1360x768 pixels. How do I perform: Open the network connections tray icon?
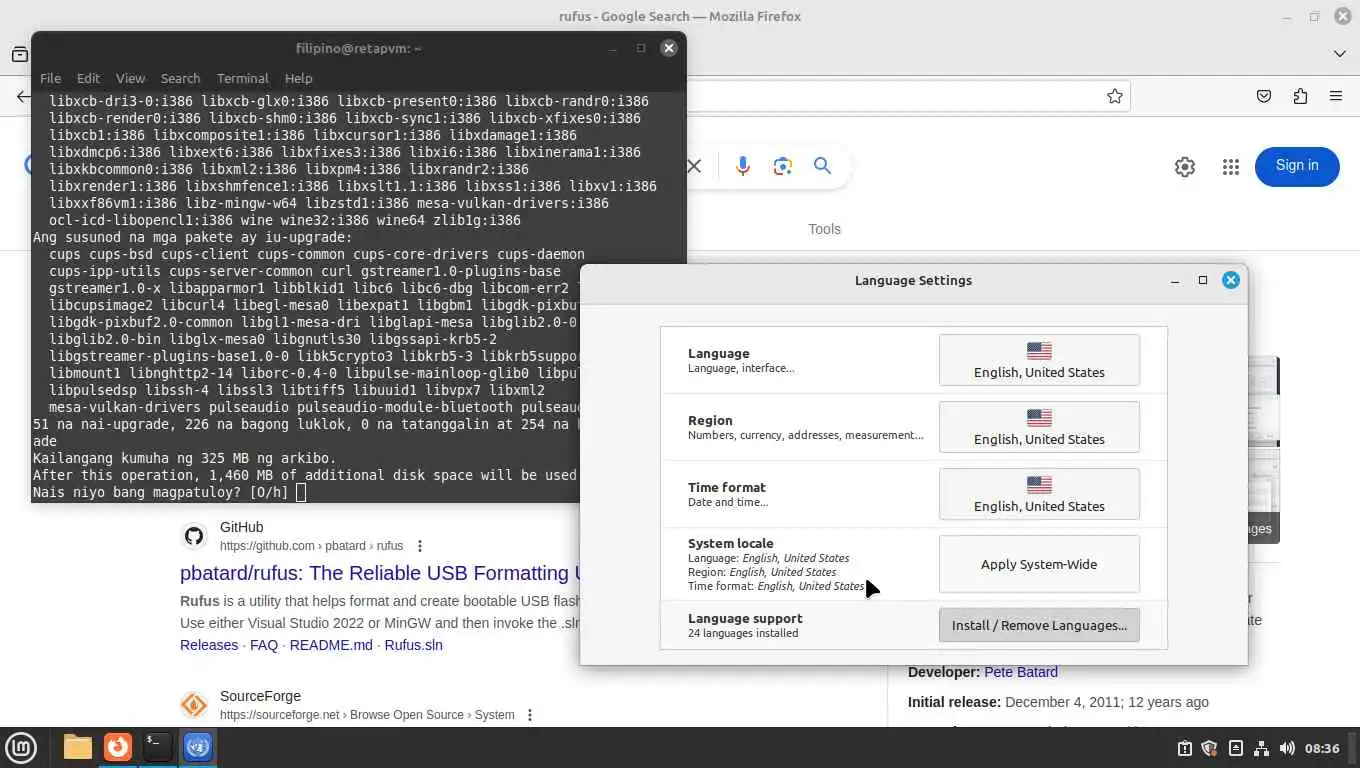tap(1261, 748)
